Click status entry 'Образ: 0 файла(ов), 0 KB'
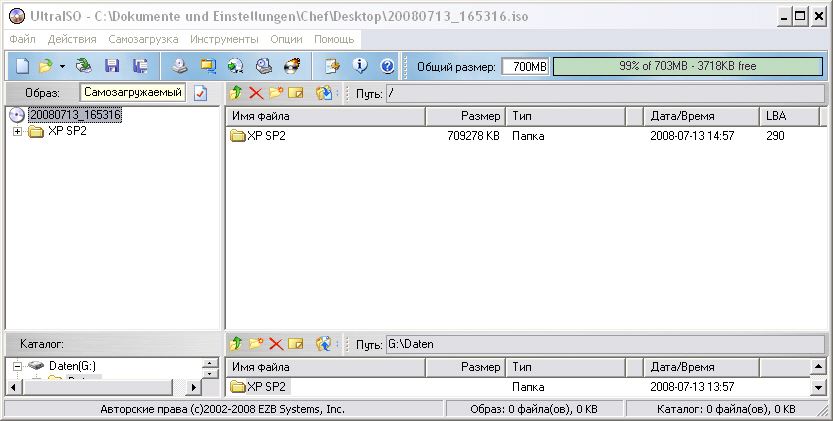 point(534,409)
